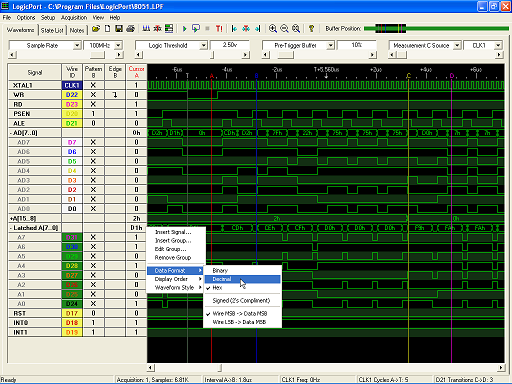
Task: Click the blue waveform signals toolbar icon
Action: (146, 29)
